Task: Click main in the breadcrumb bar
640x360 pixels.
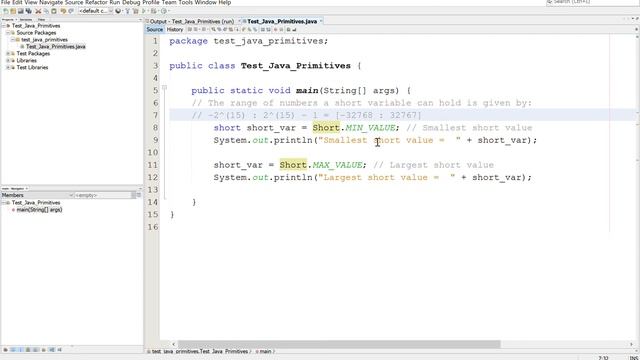Action: 265,351
